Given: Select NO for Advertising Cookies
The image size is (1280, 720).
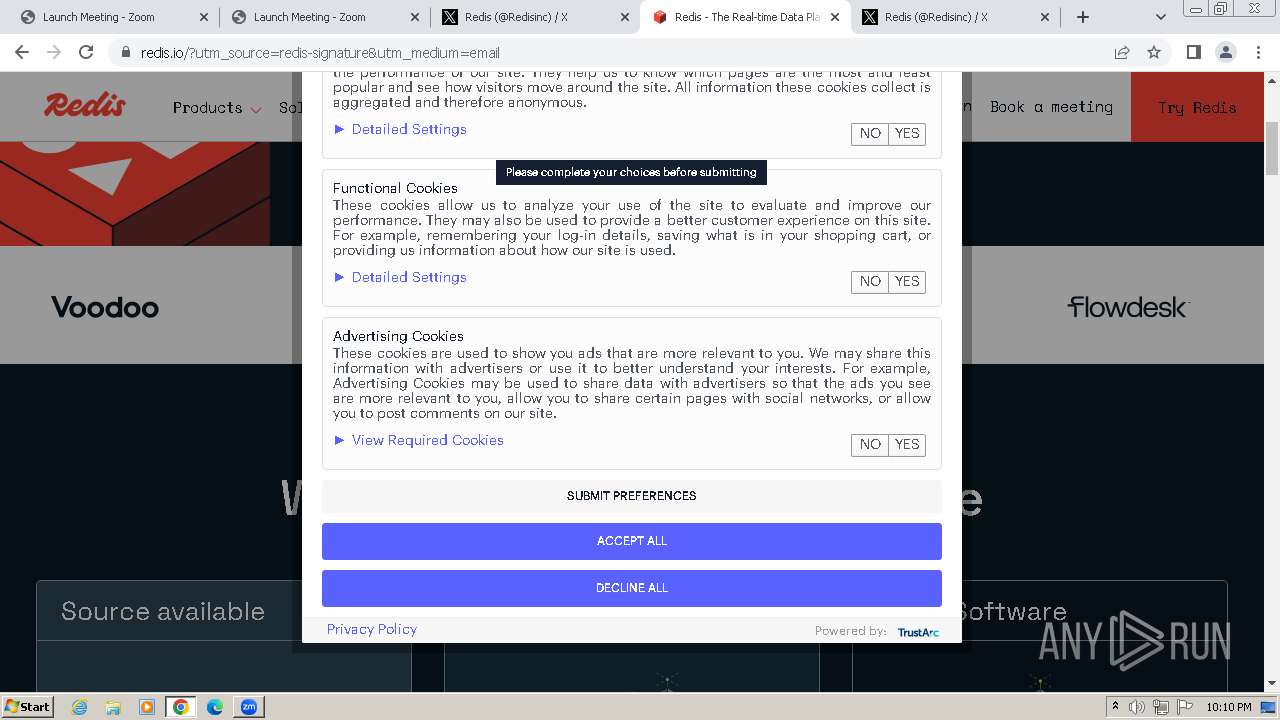Looking at the screenshot, I should click(870, 445).
